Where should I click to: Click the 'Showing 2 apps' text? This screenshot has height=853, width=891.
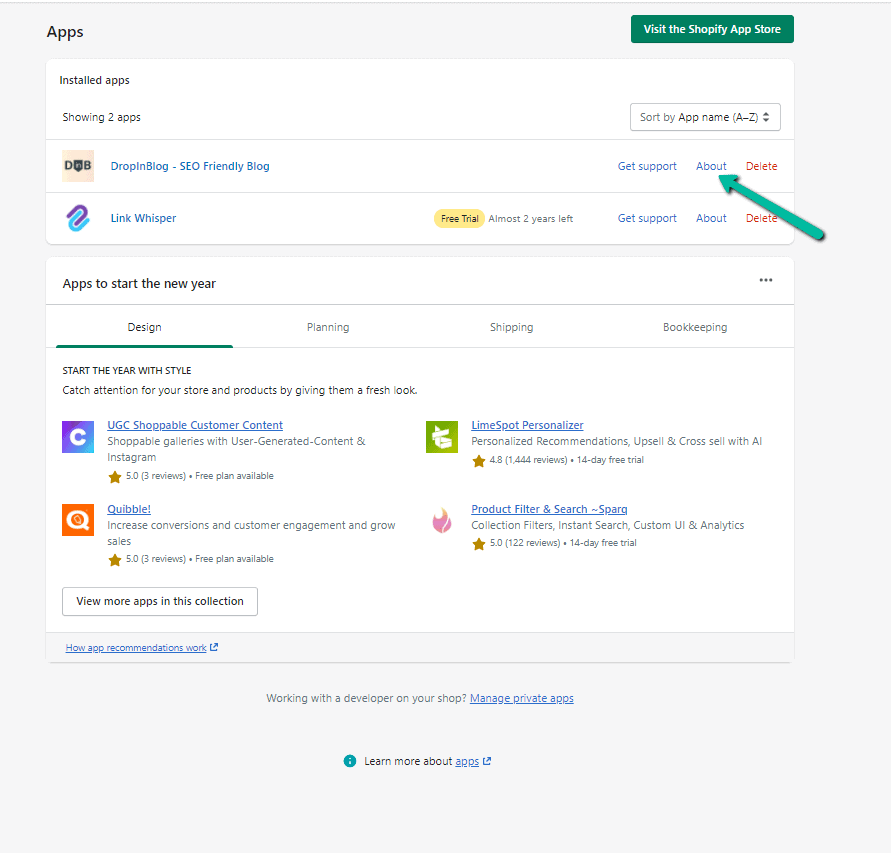[x=101, y=117]
